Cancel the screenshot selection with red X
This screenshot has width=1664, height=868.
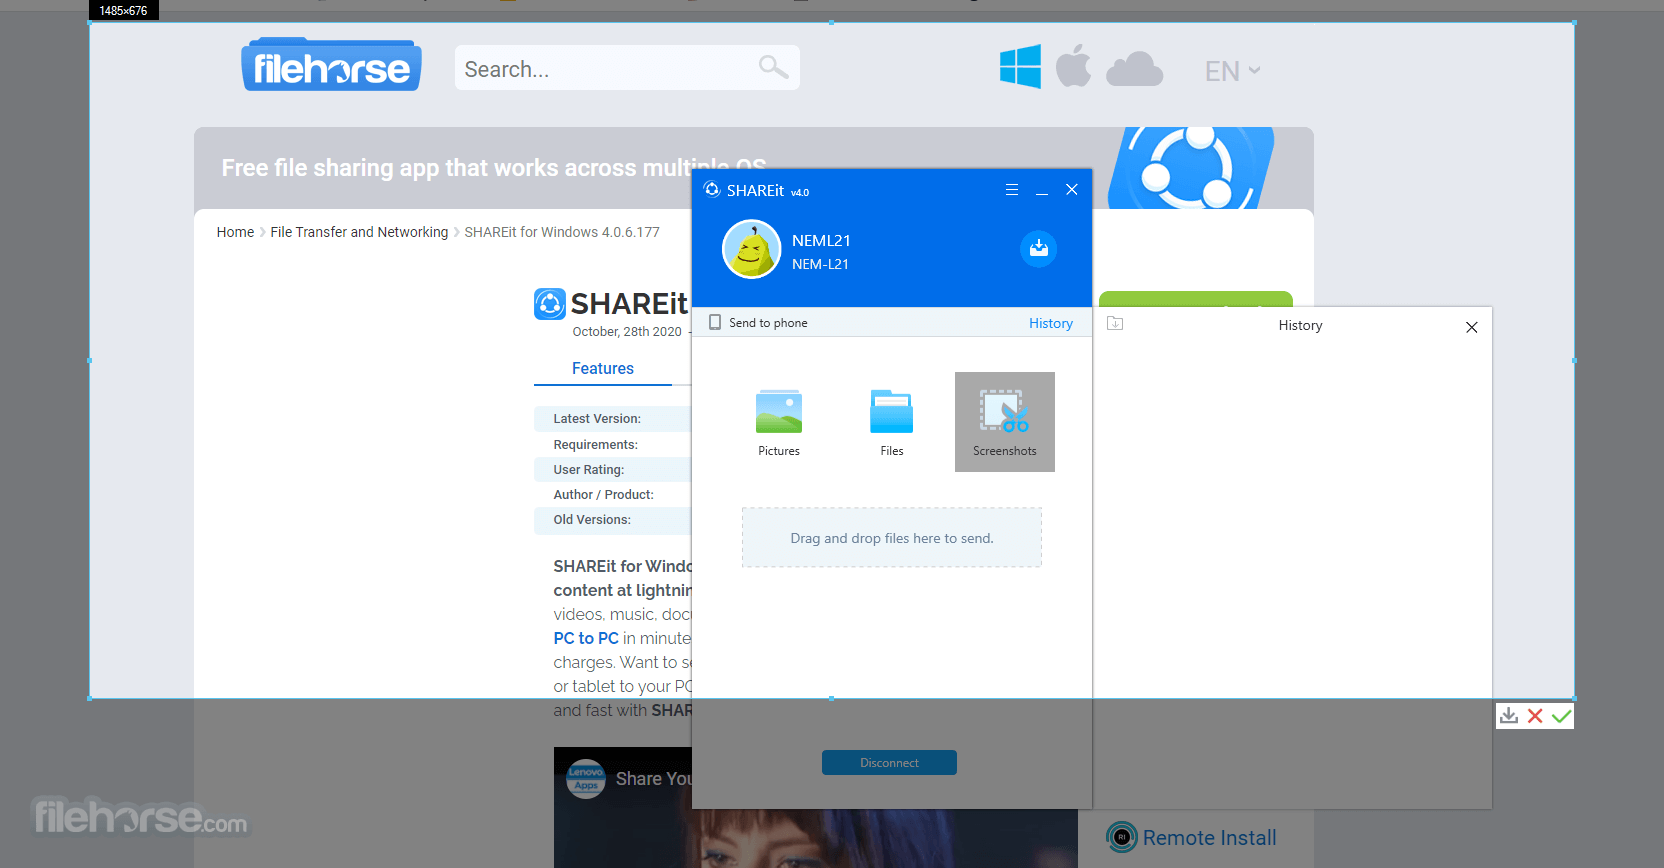[1535, 716]
